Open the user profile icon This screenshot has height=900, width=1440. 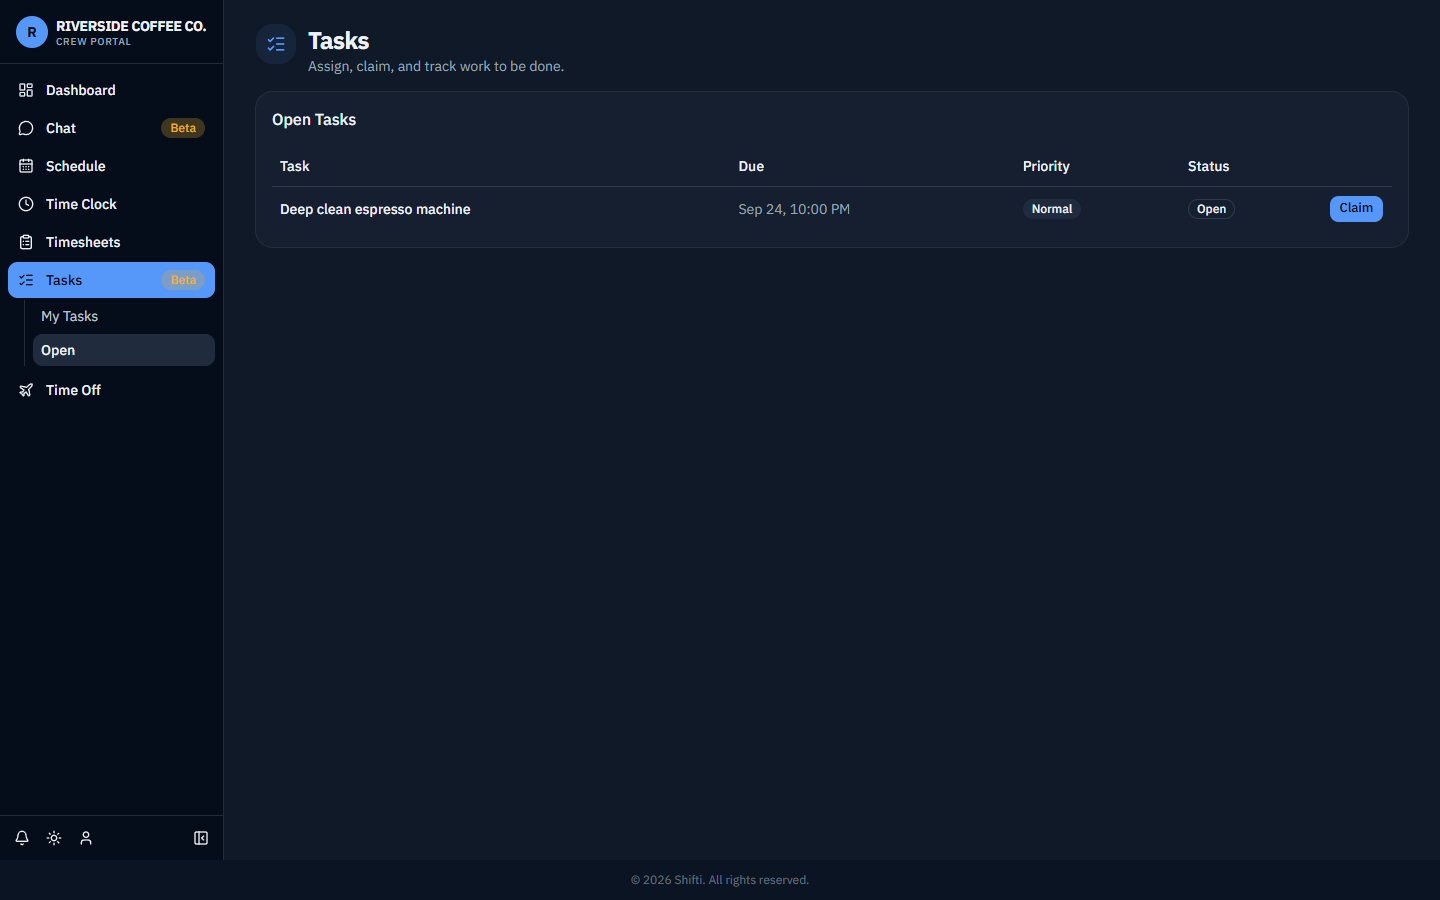click(x=86, y=838)
